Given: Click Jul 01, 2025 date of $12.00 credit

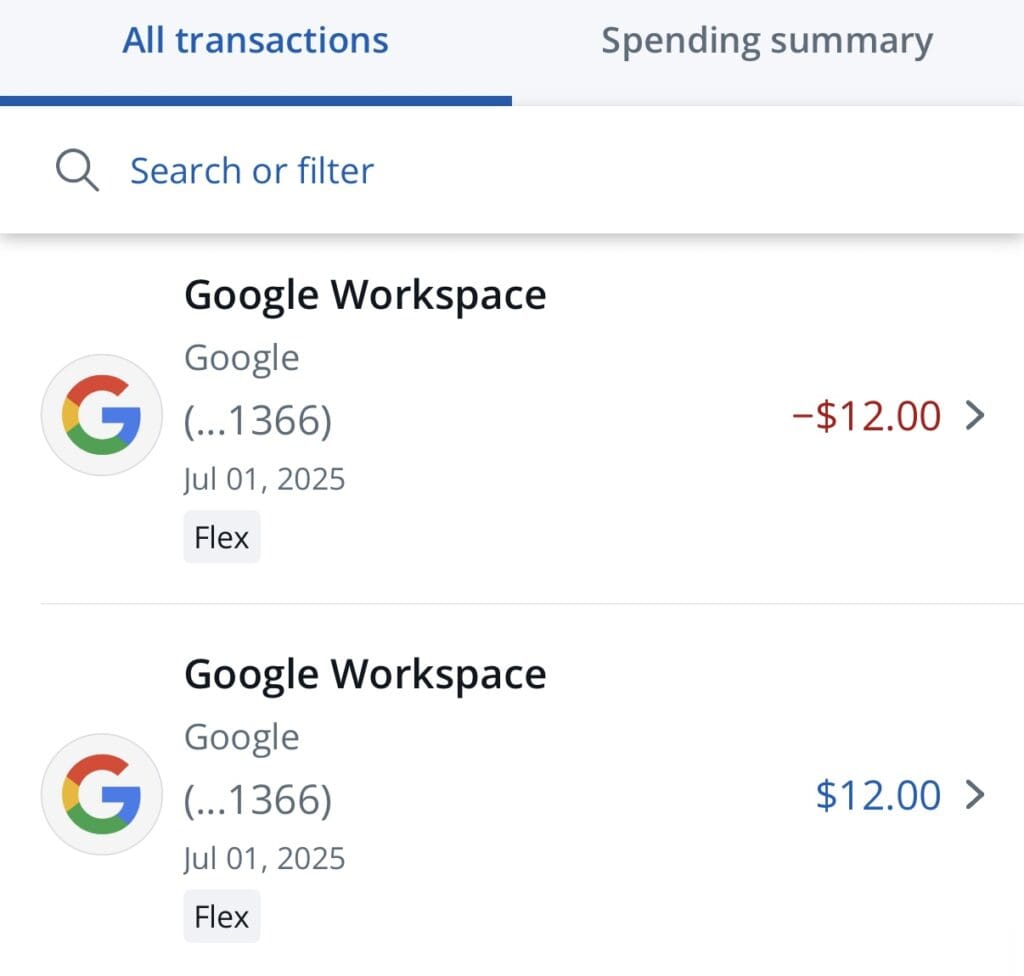Looking at the screenshot, I should [264, 858].
